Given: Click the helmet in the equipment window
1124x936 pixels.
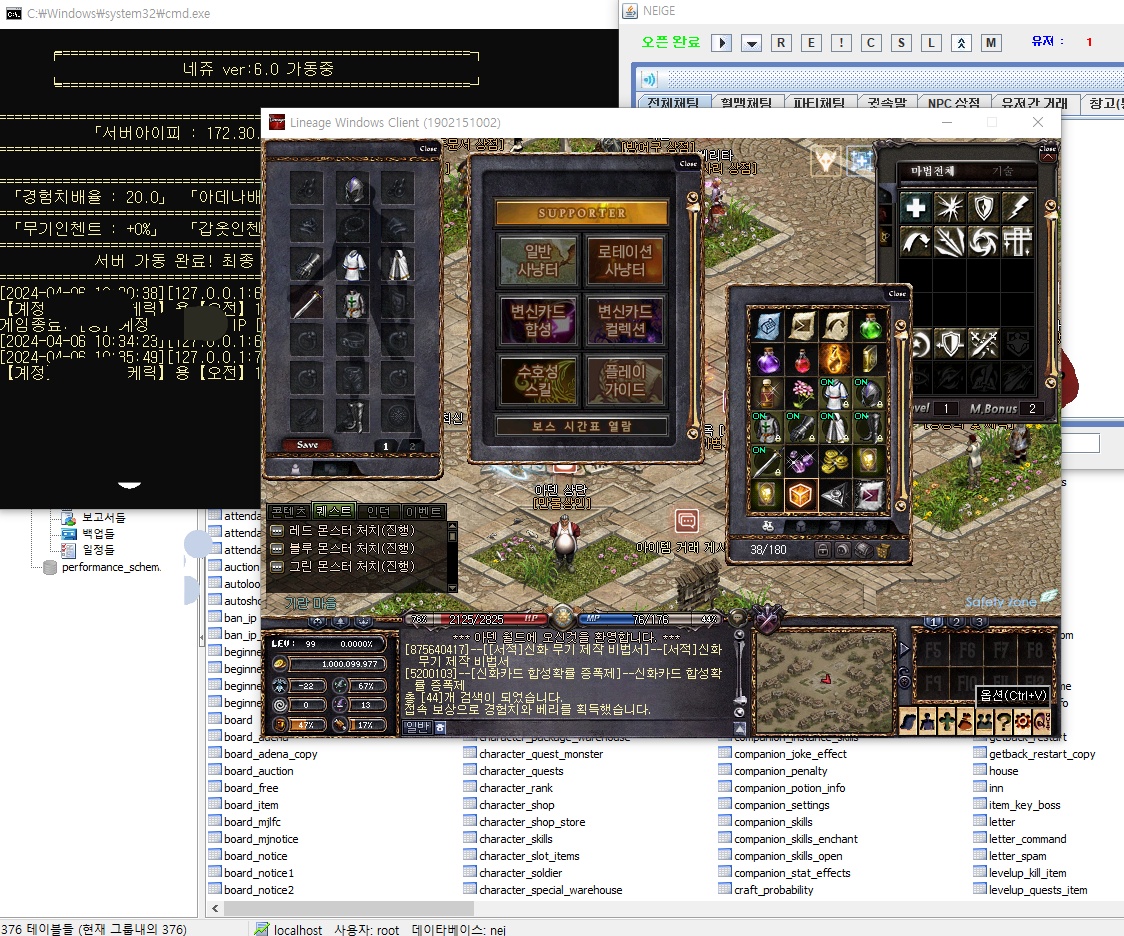Looking at the screenshot, I should [353, 188].
